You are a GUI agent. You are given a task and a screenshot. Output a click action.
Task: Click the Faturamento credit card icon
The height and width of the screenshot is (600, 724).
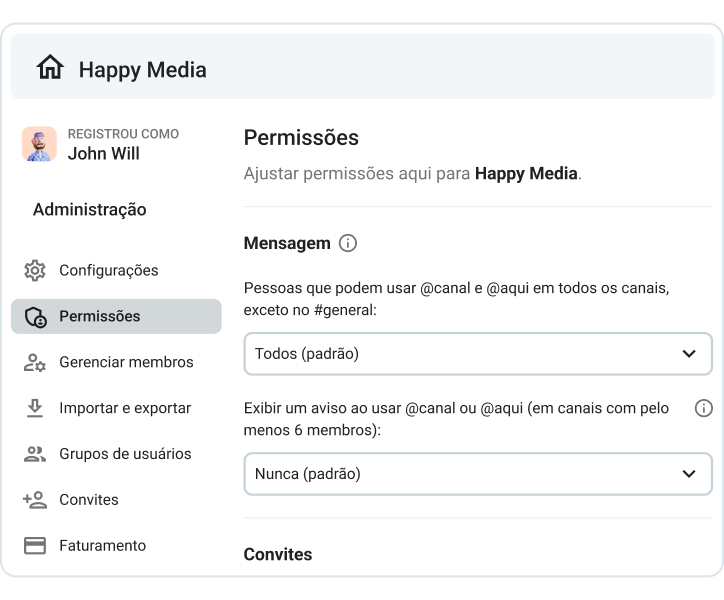(35, 546)
